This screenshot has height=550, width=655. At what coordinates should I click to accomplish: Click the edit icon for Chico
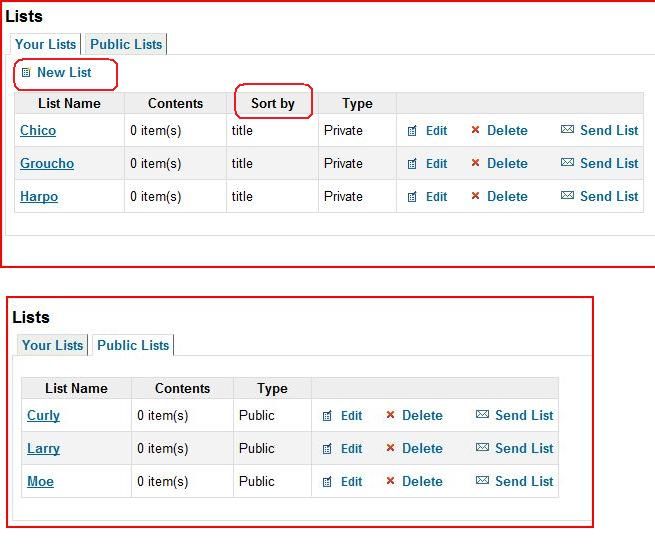[412, 131]
